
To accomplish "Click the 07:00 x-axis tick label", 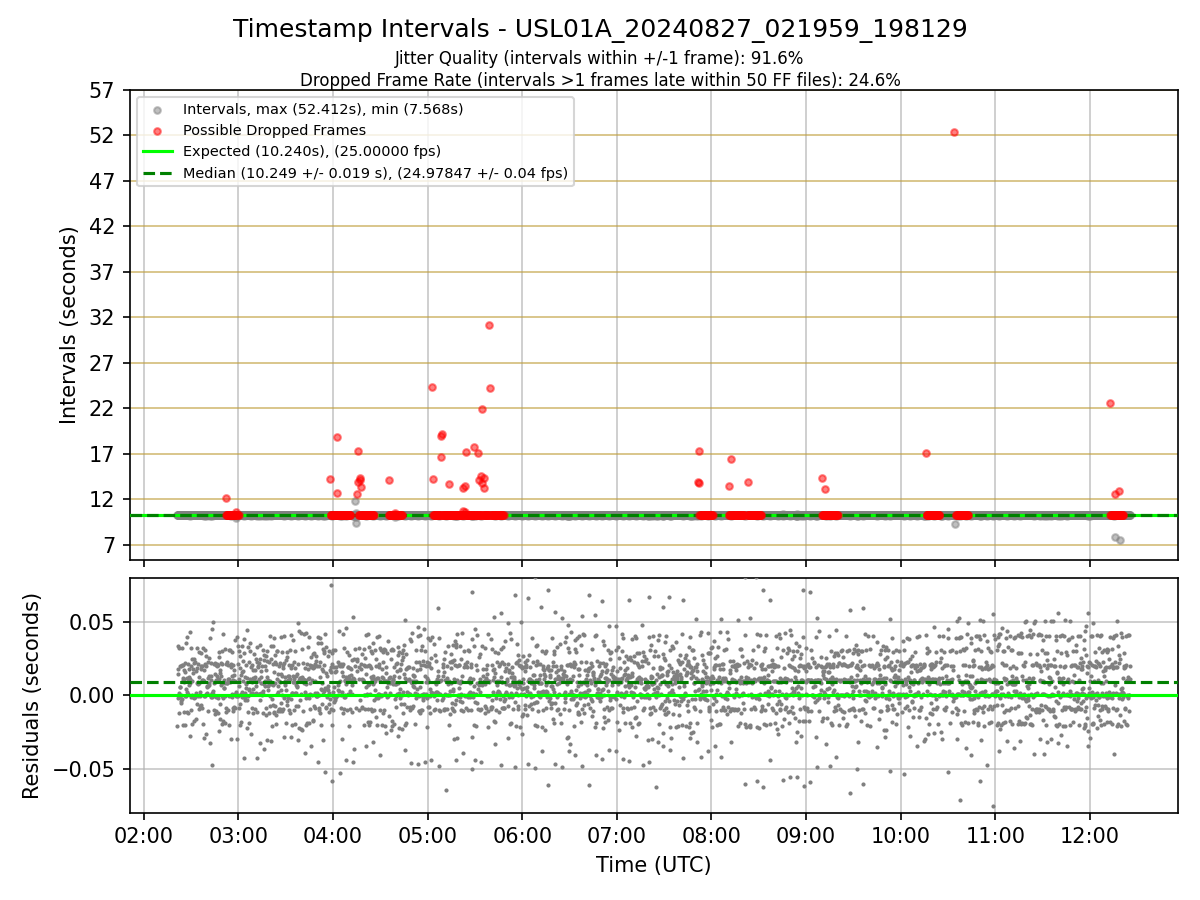I will tap(617, 836).
